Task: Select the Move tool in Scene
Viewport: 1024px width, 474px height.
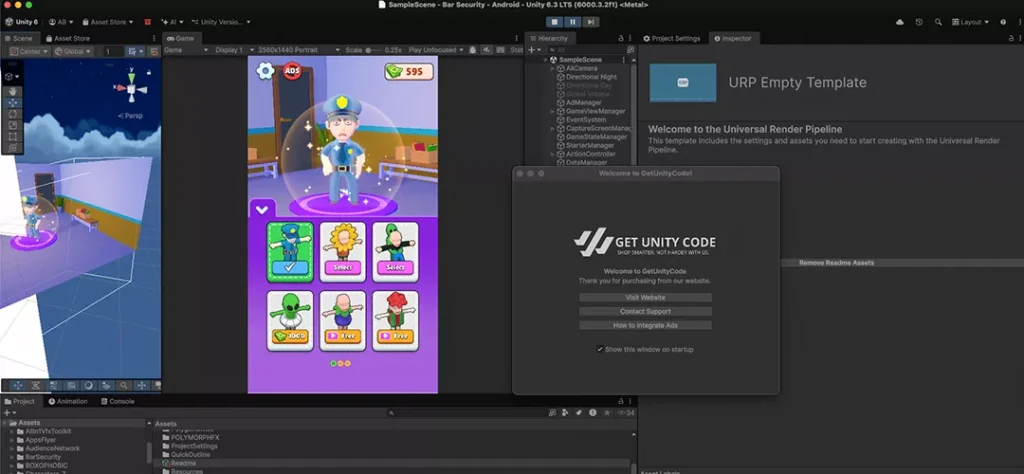Action: click(12, 103)
